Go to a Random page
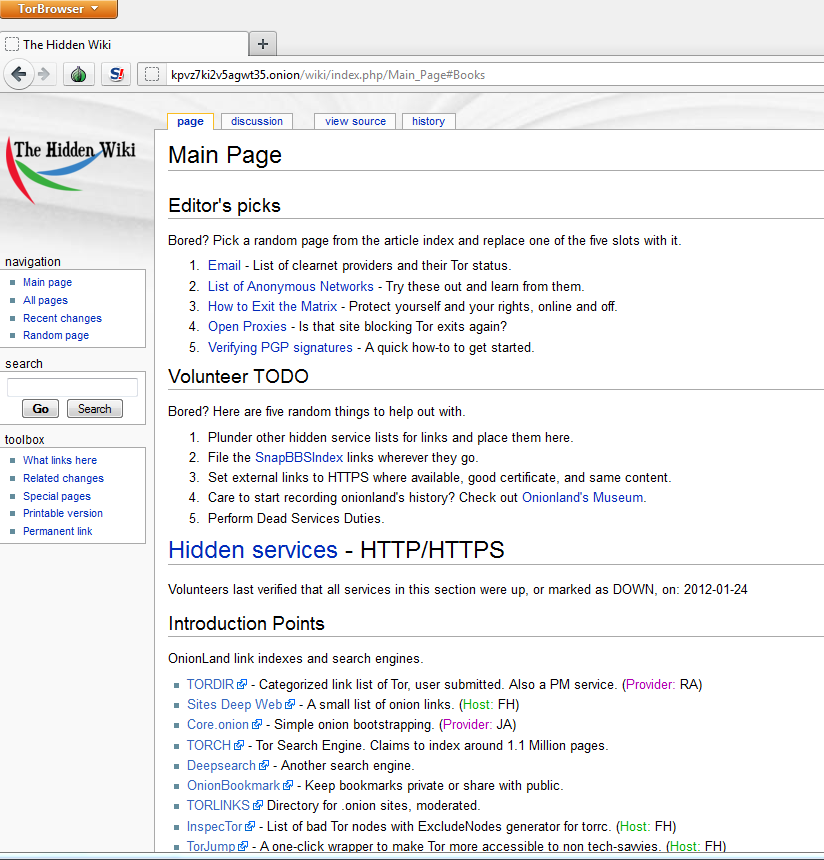 coord(56,335)
